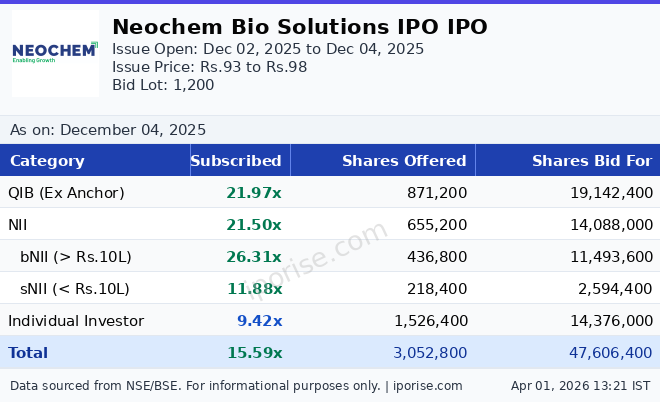Screen dimensions: 660x402
Task: Click the Neochem company logo
Action: pyautogui.click(x=55, y=52)
